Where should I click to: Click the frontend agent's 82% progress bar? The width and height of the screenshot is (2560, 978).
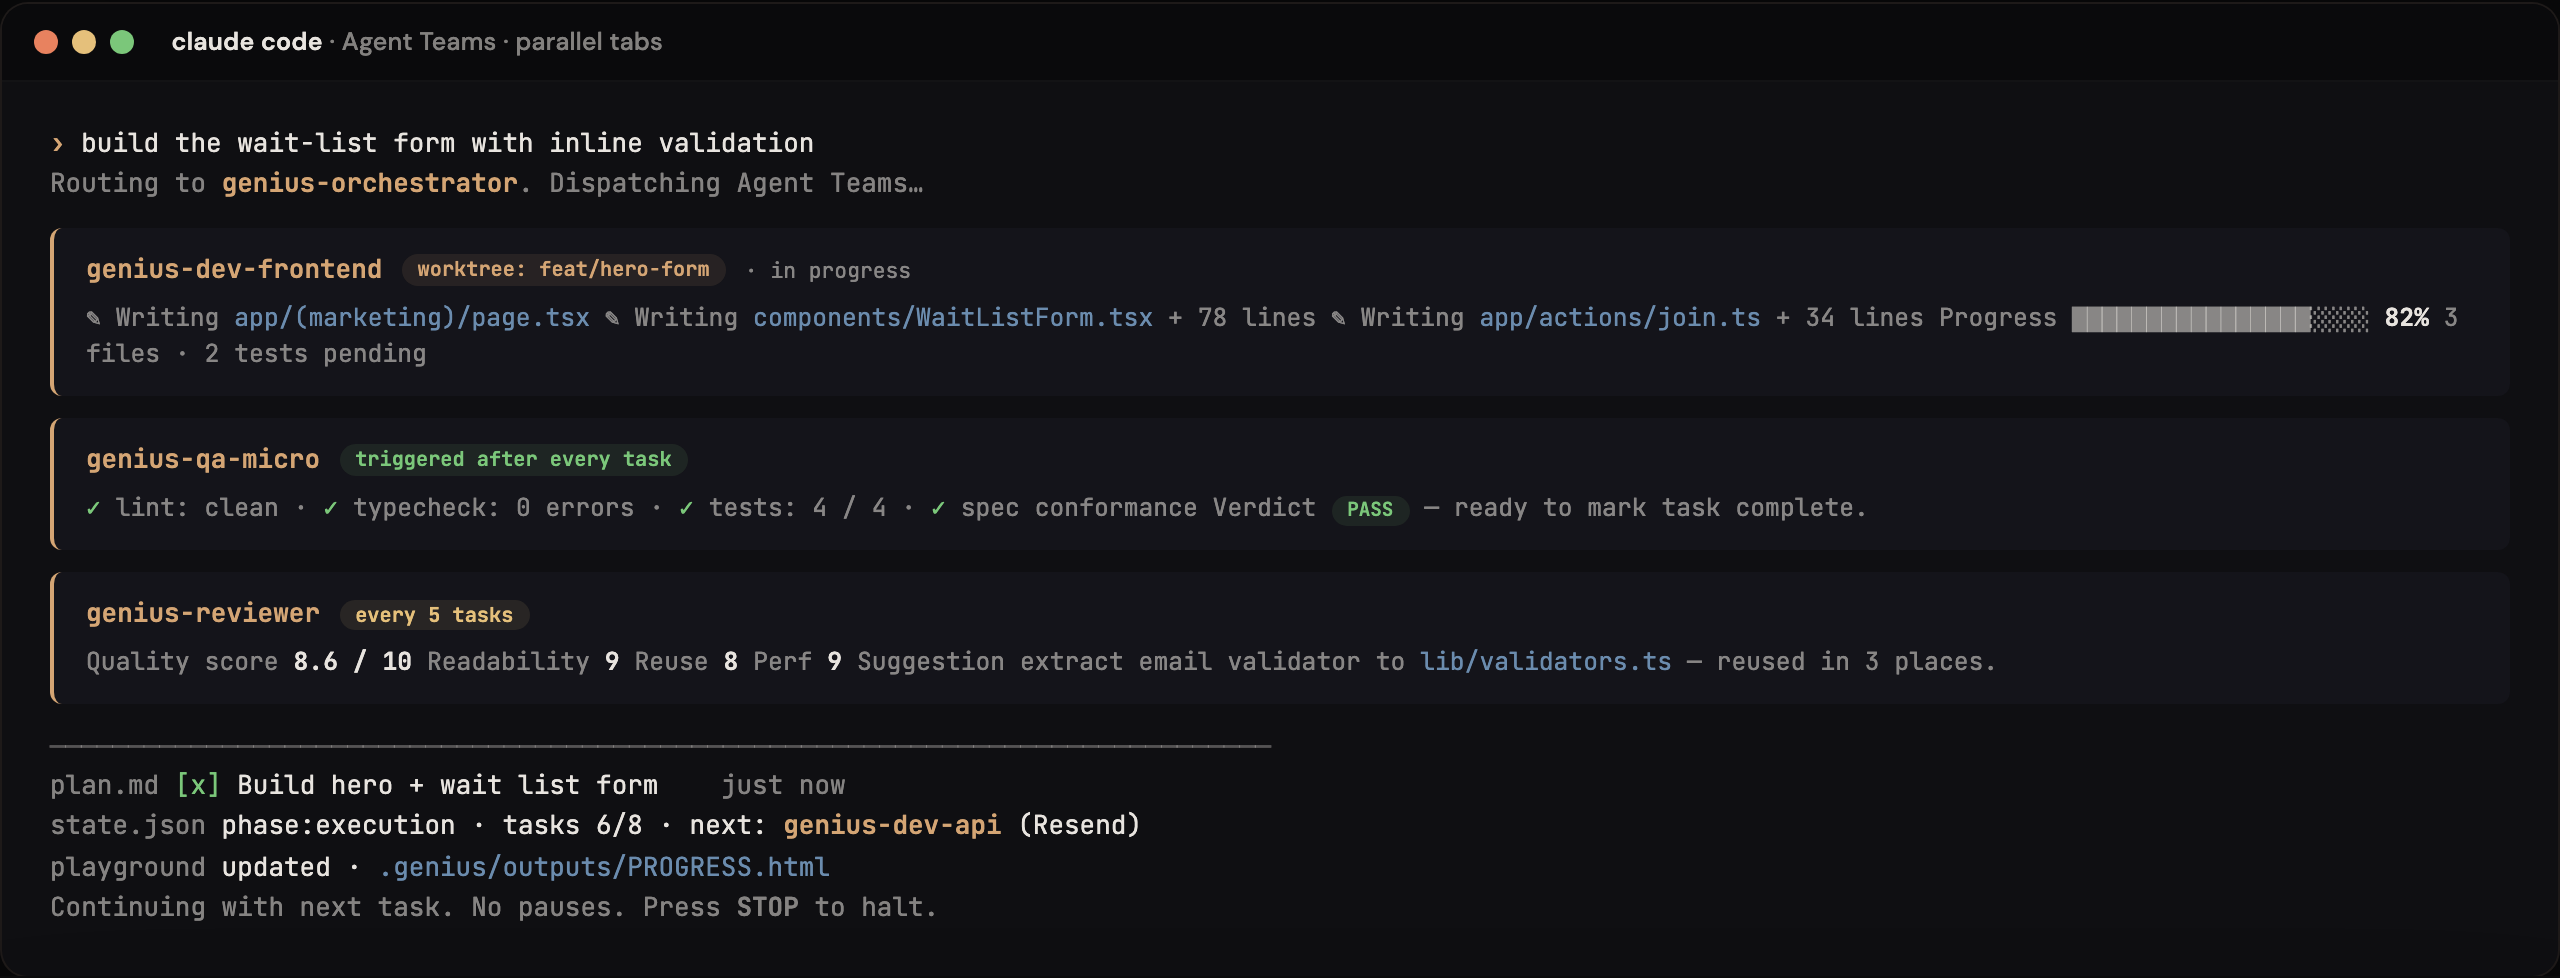2220,318
